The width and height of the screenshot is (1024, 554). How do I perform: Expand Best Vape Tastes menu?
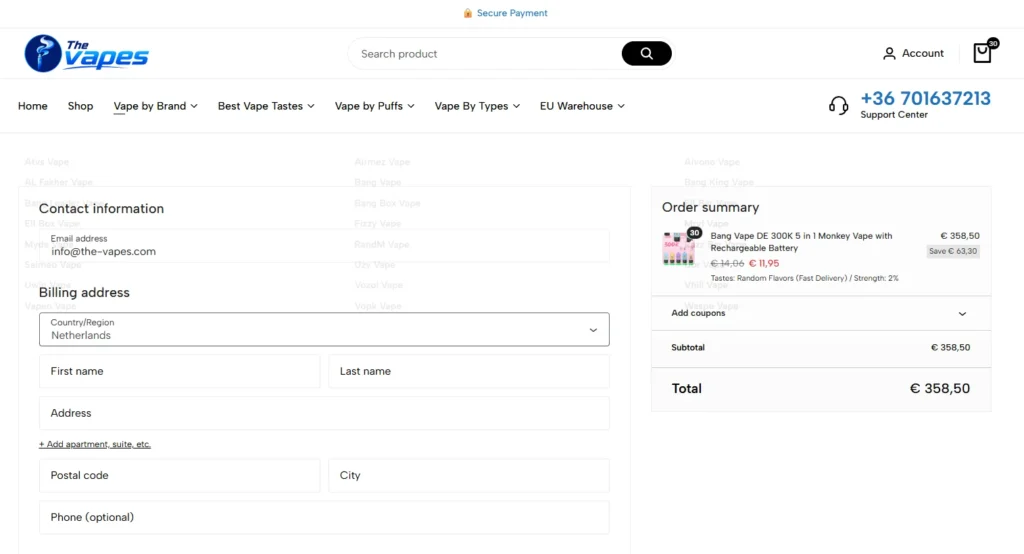(266, 106)
